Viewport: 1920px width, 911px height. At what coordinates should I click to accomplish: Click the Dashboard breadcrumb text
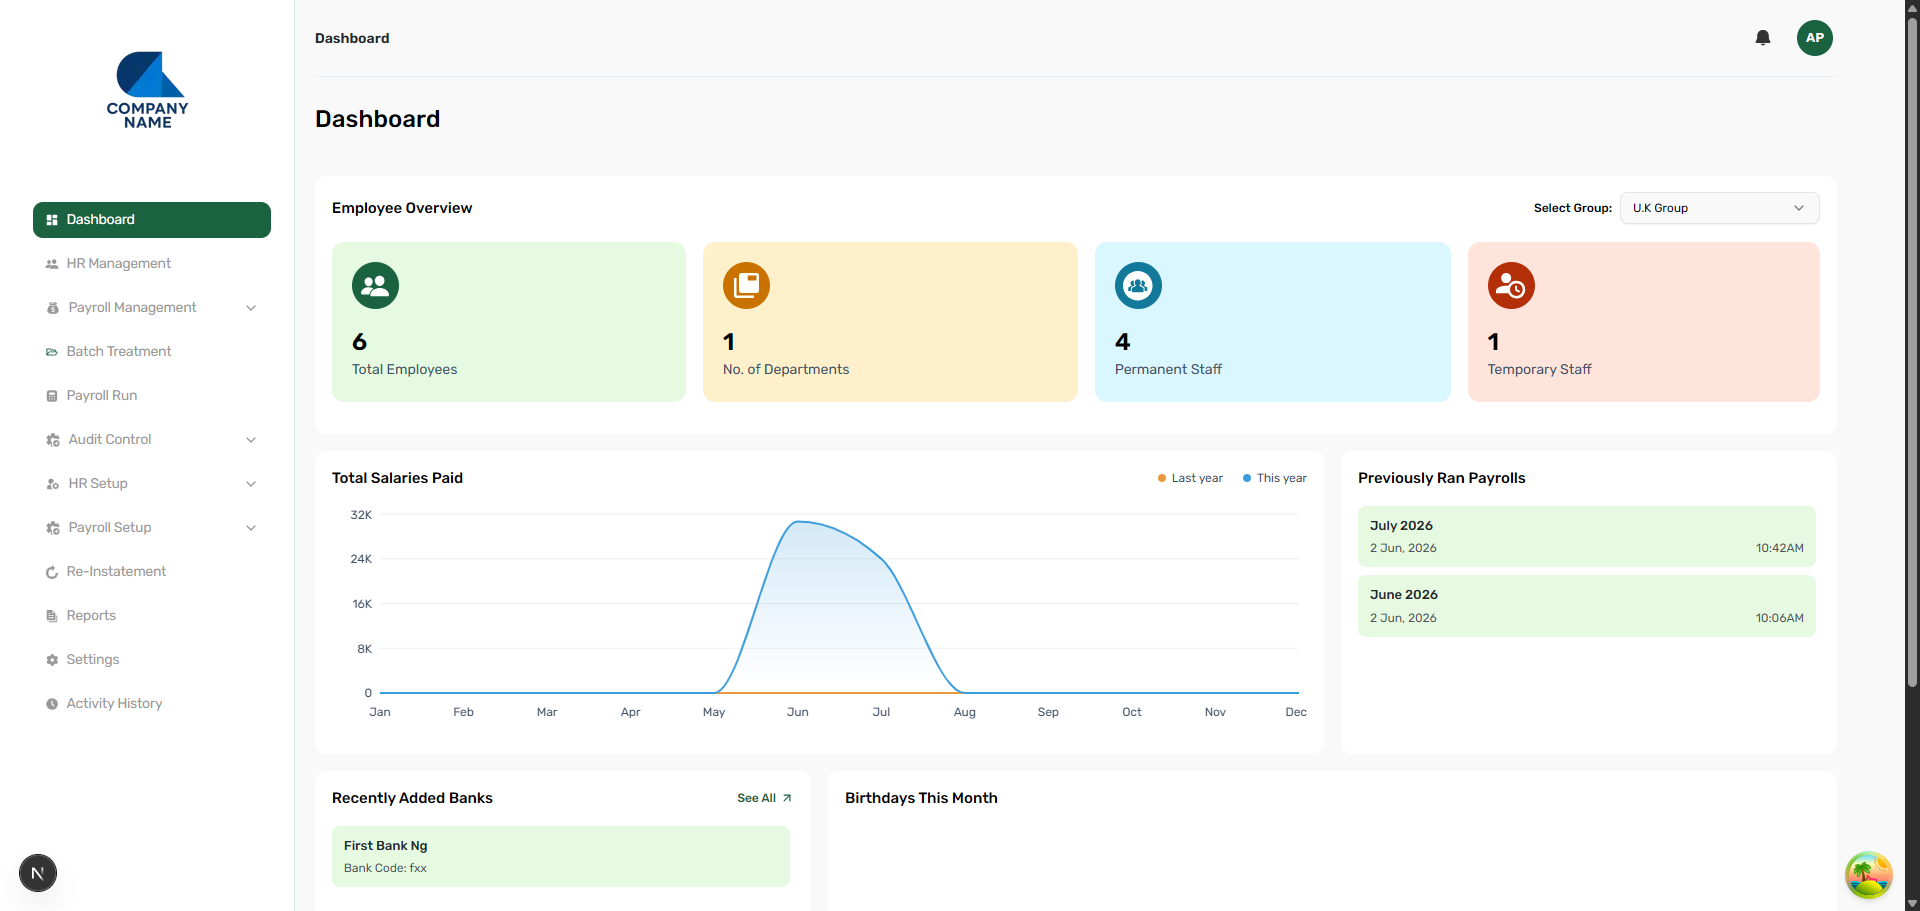352,38
